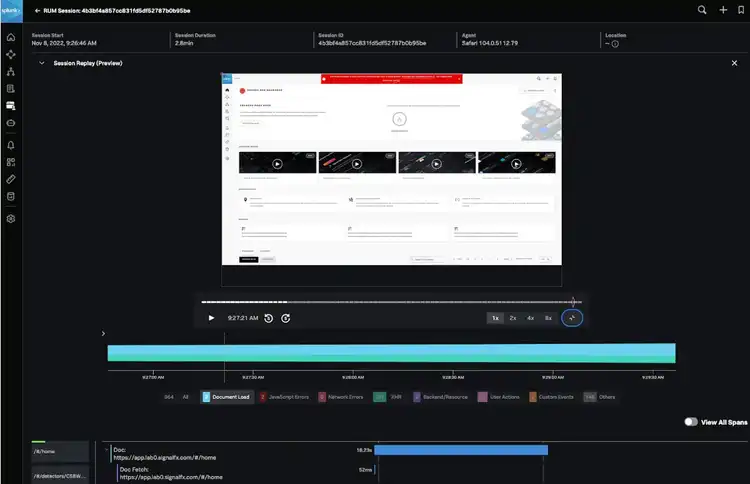Click the fourth video thumbnail in the replay

click(517, 163)
